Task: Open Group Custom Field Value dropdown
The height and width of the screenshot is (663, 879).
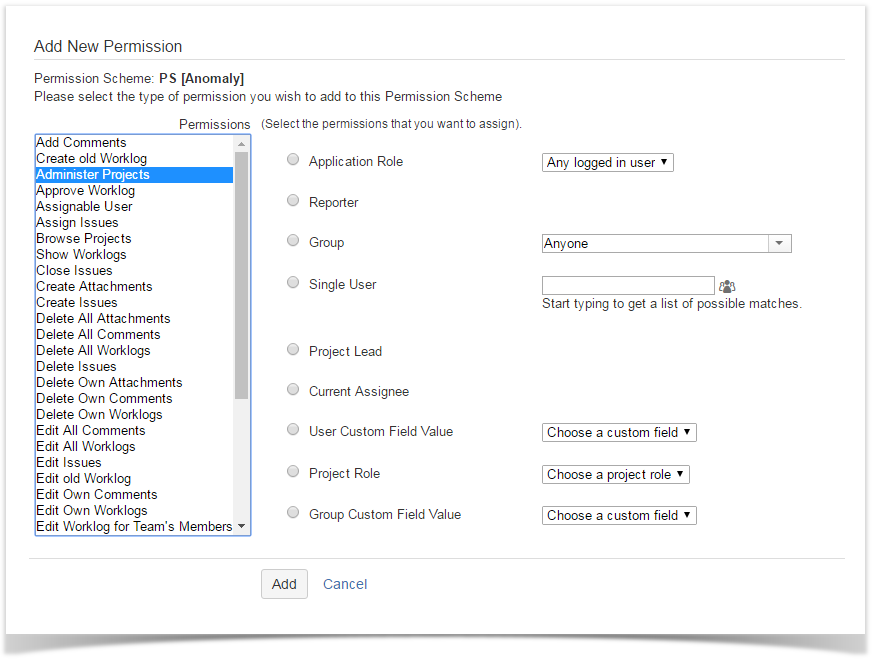Action: (x=619, y=515)
